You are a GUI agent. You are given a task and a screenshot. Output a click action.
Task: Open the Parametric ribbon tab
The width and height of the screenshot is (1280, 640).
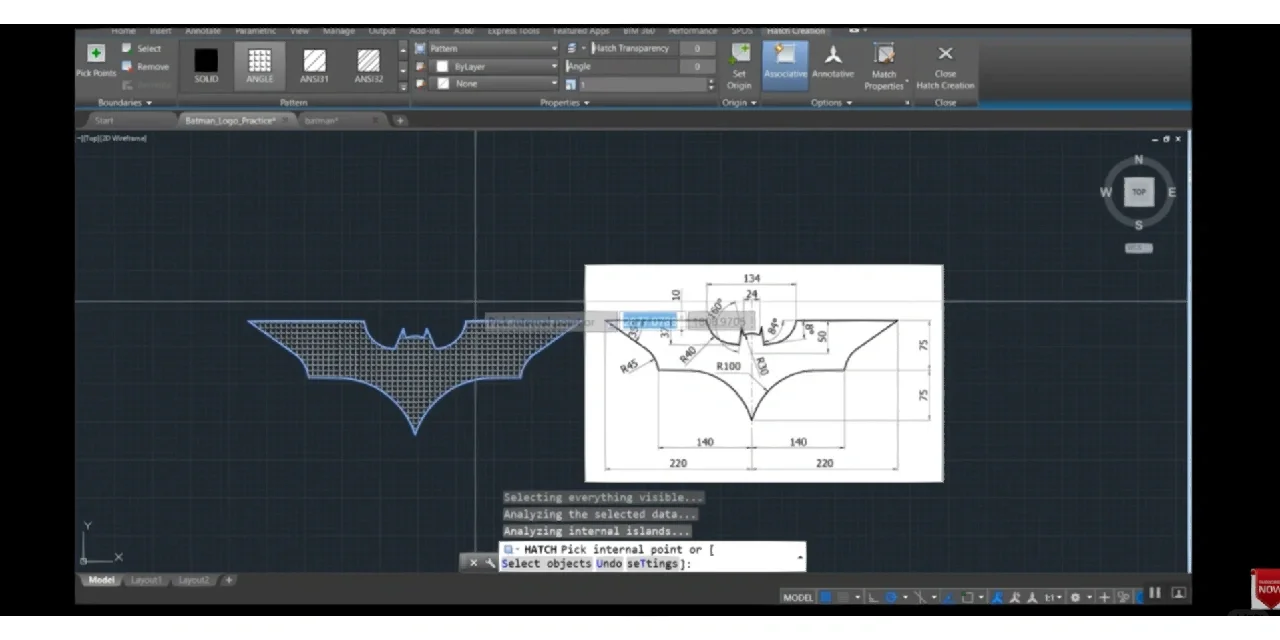[x=255, y=31]
